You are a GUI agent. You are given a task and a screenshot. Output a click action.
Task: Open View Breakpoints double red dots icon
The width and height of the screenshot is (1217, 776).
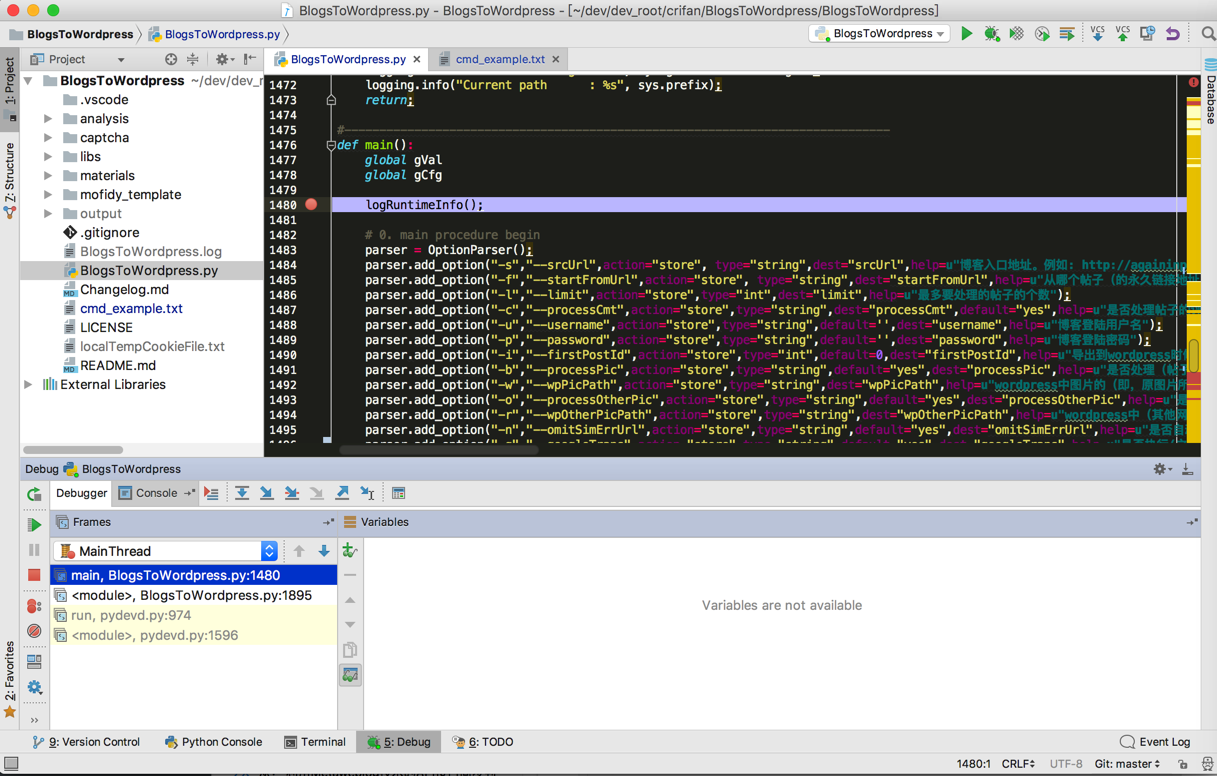click(34, 606)
